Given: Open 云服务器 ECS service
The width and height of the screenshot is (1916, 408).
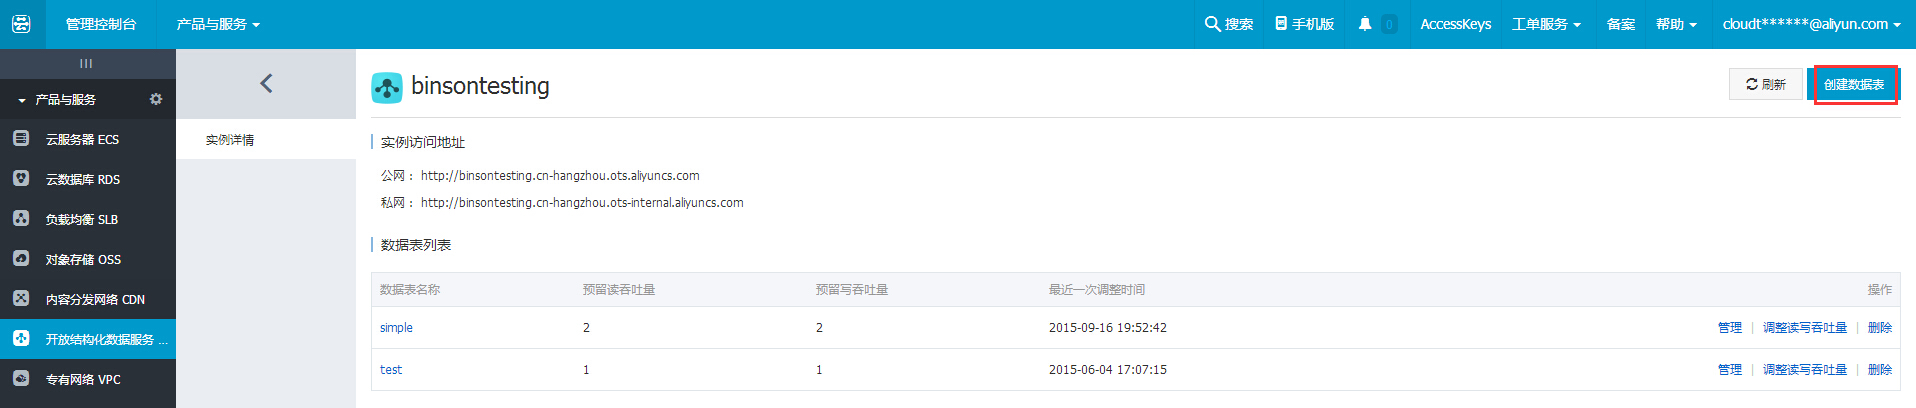Looking at the screenshot, I should [x=82, y=140].
